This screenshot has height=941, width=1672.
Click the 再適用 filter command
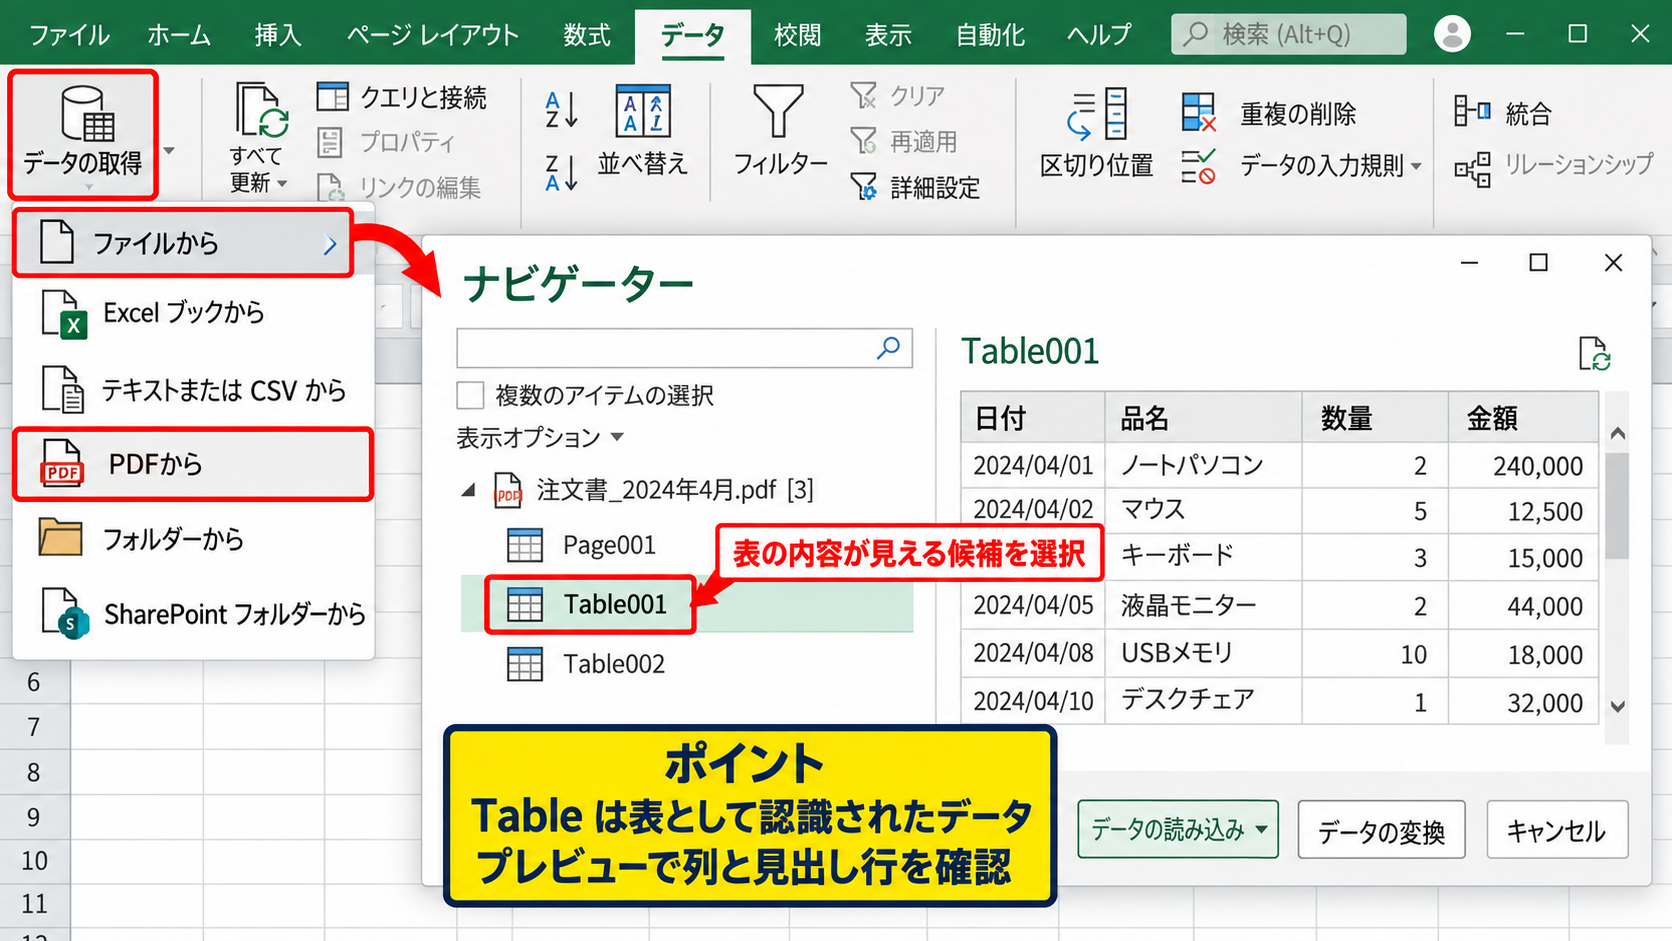(x=903, y=142)
